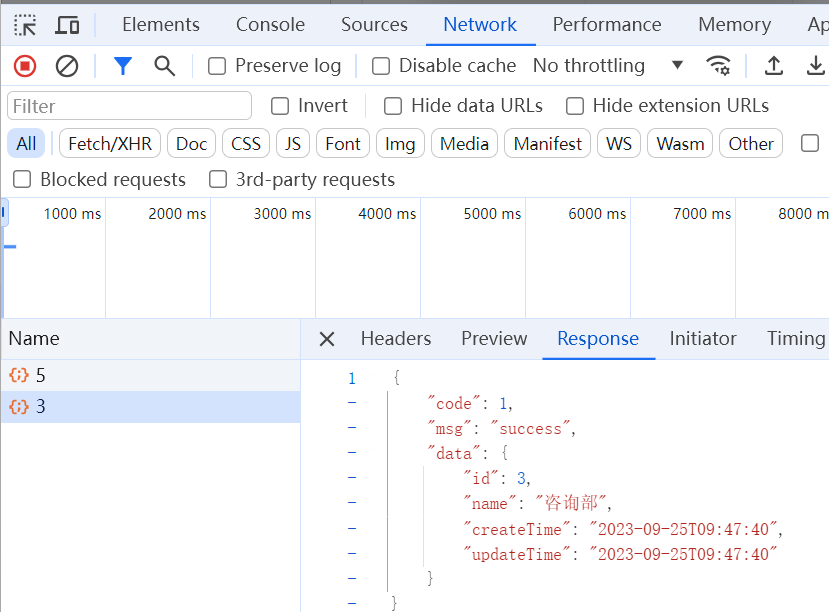This screenshot has width=829, height=612.
Task: Filter by Media requests
Action: [464, 144]
